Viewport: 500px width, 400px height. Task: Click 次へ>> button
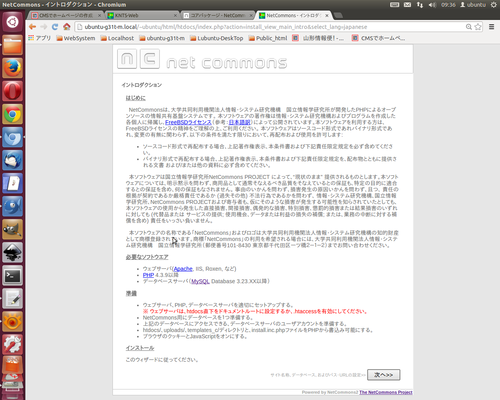click(384, 375)
